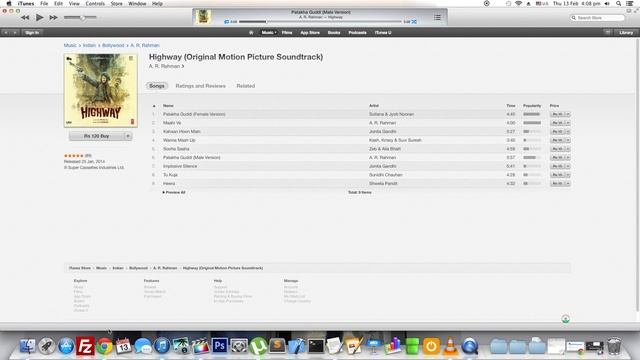
Task: Switch to the App Store section
Action: coord(310,32)
